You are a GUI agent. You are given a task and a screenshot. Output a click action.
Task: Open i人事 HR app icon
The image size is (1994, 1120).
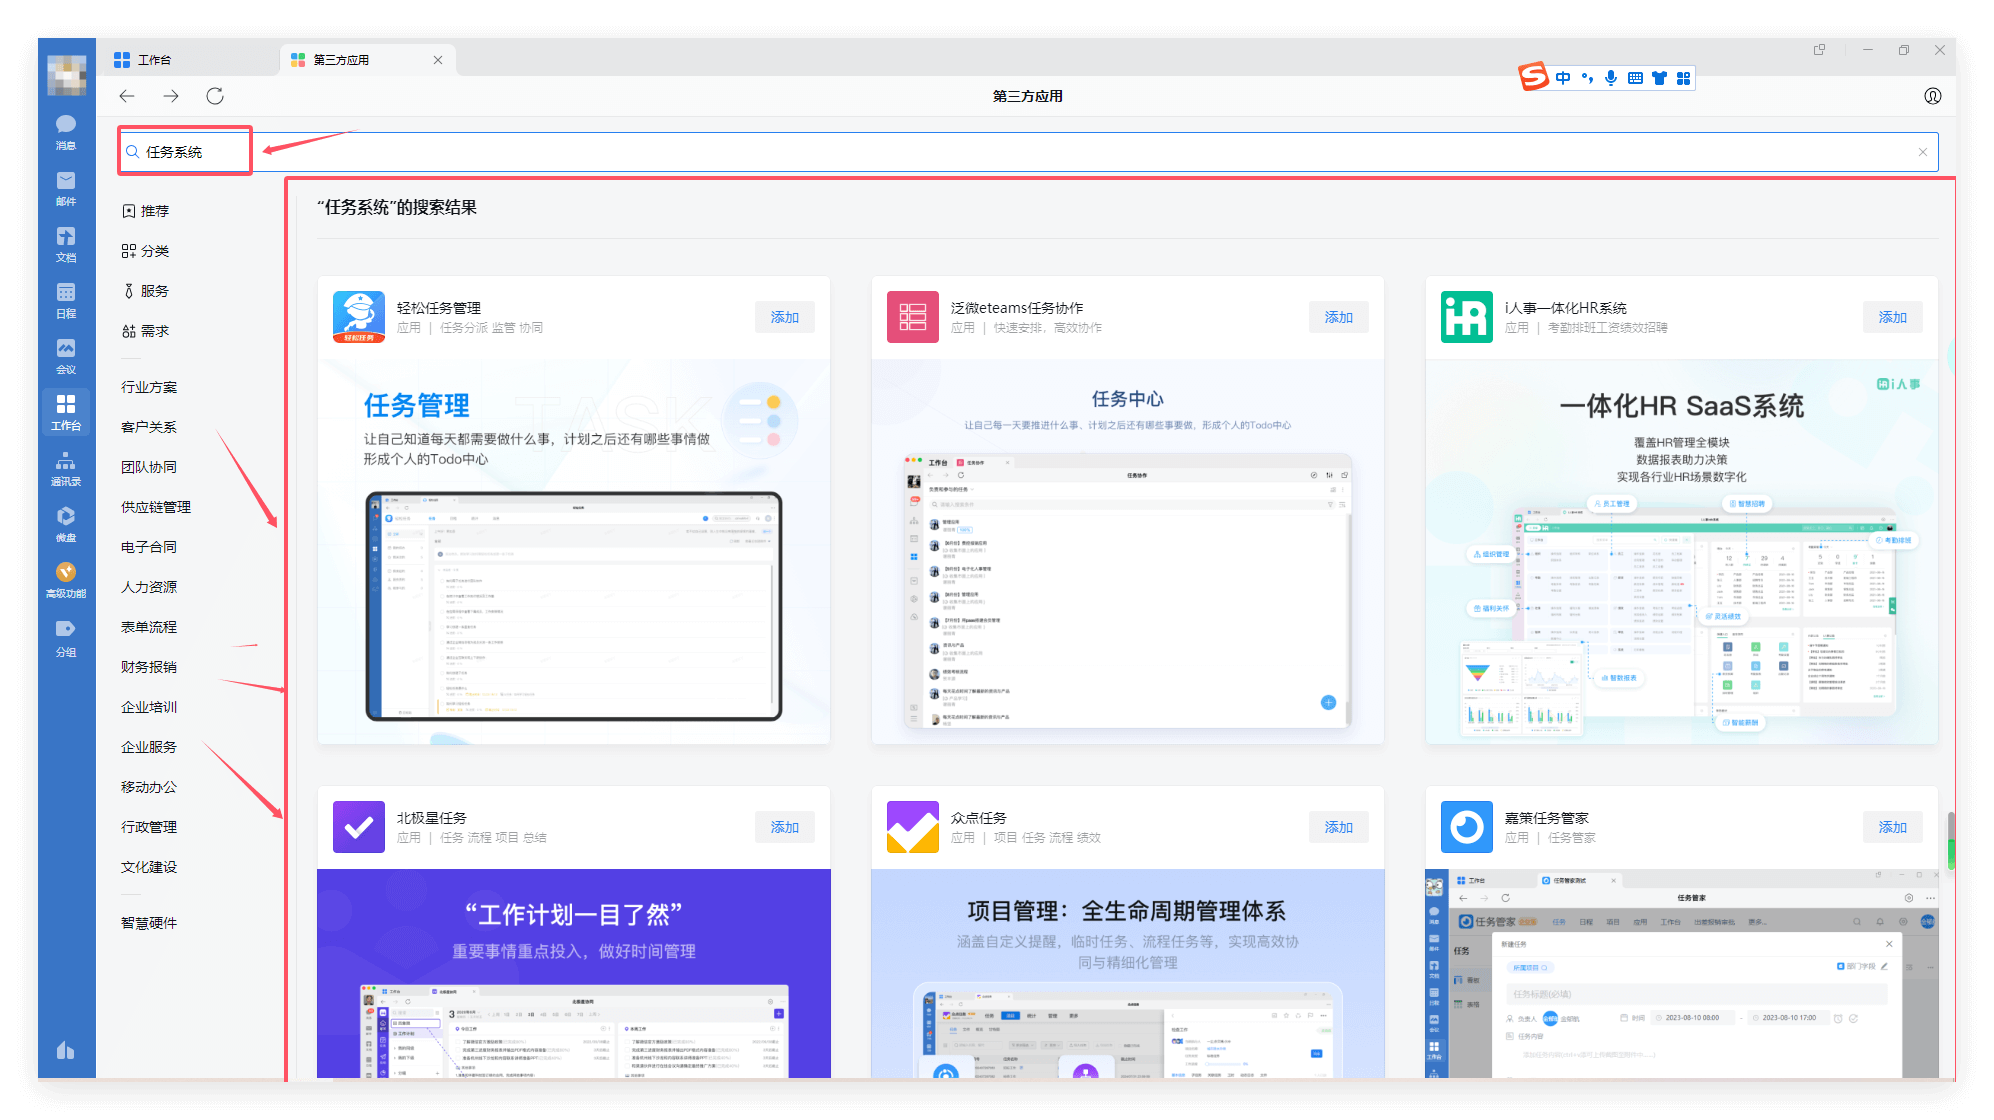(1467, 317)
